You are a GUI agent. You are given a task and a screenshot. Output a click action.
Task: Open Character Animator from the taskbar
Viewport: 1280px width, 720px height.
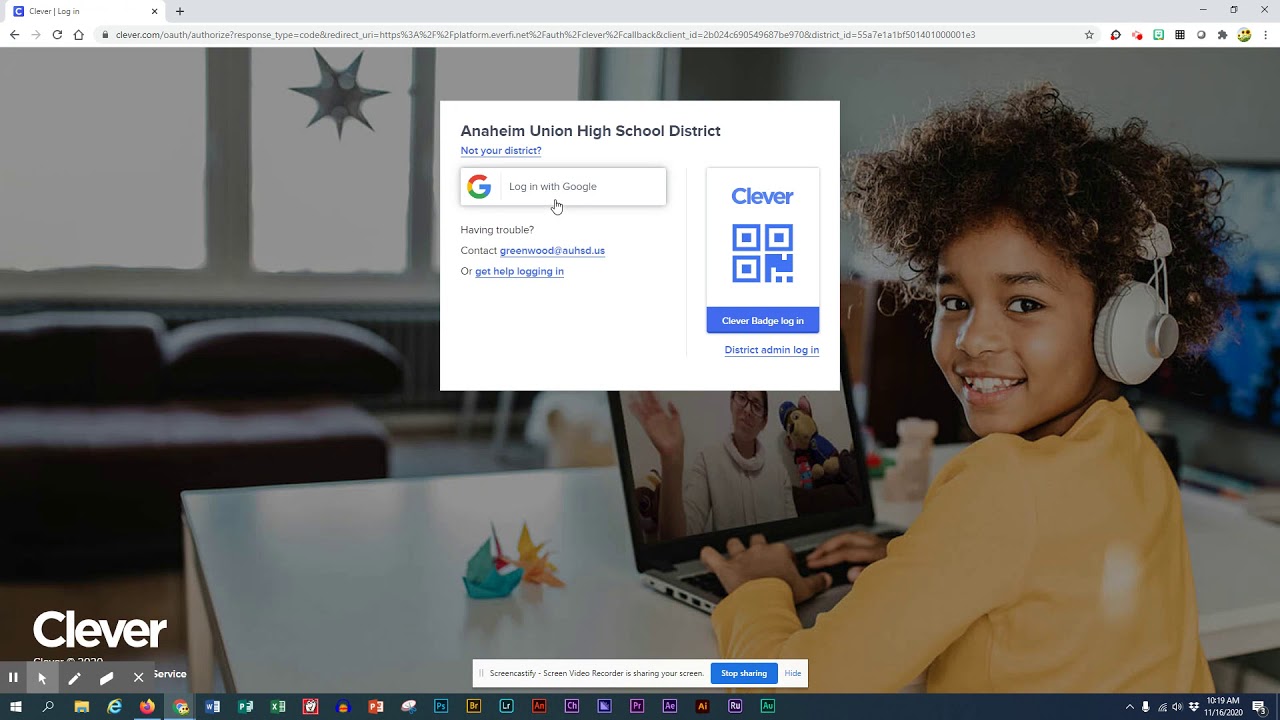coord(572,706)
